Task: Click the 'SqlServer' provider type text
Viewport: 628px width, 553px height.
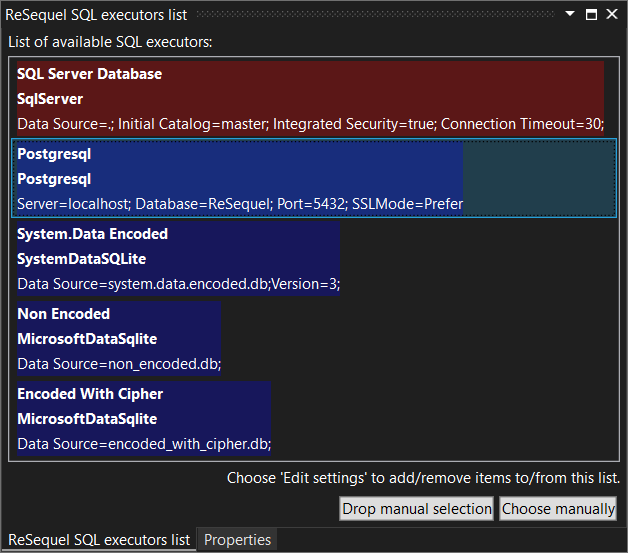Action: 50,99
